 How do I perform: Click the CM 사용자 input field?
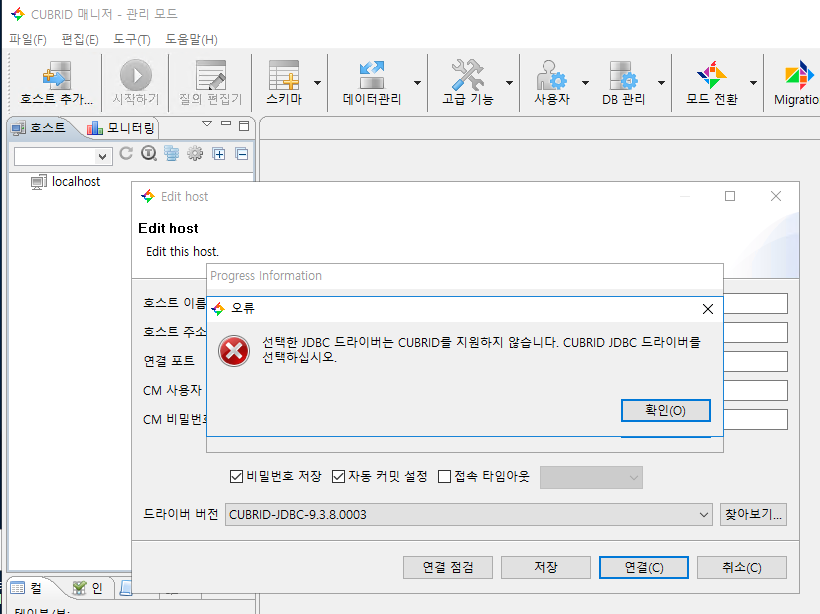(x=756, y=391)
